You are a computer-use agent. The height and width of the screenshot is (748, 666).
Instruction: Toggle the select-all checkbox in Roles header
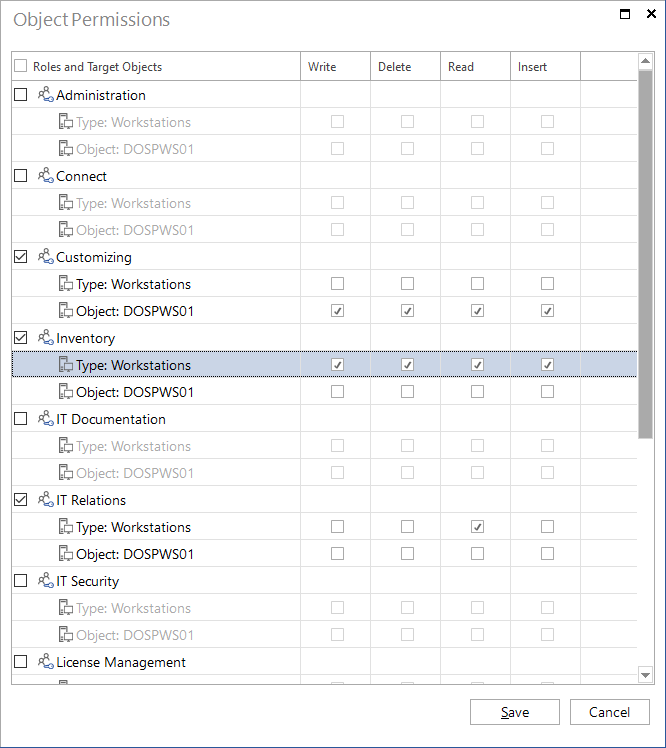click(21, 66)
